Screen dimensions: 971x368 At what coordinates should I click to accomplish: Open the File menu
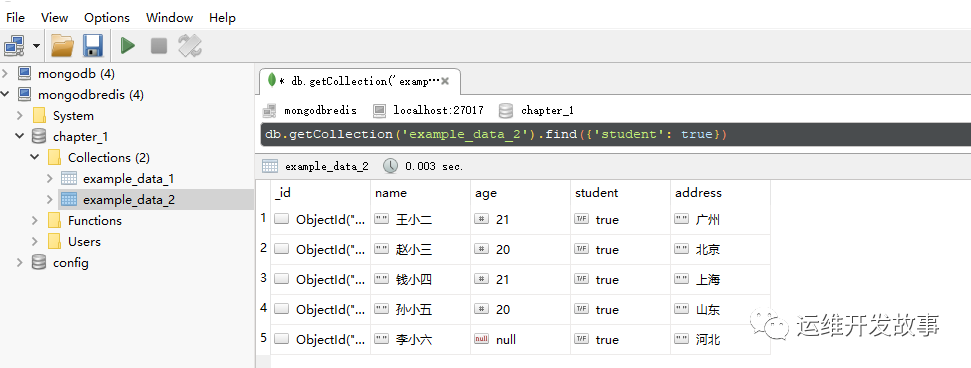(x=15, y=18)
